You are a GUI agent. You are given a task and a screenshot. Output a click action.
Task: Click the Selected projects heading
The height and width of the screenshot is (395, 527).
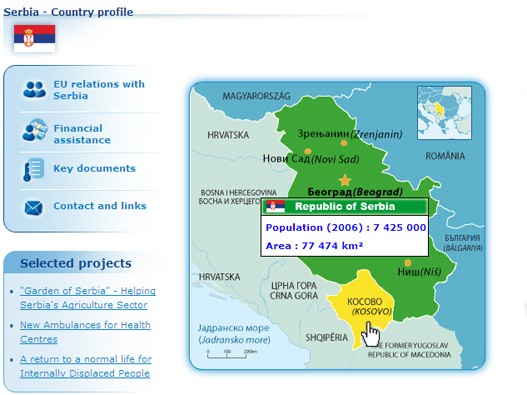[x=76, y=263]
